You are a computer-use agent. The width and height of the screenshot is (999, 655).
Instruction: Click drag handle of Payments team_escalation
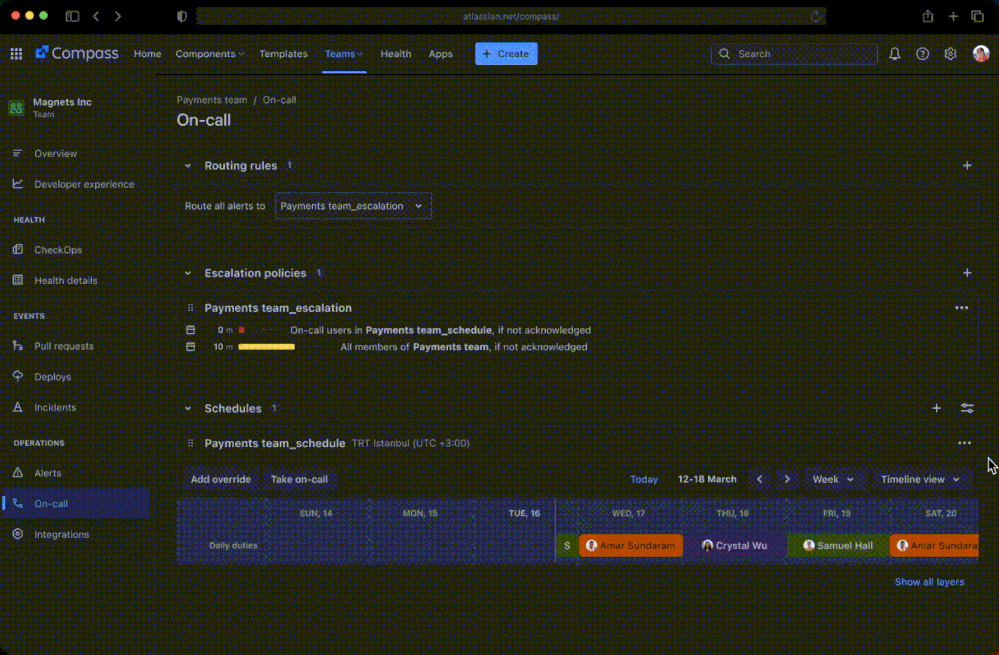(x=190, y=308)
